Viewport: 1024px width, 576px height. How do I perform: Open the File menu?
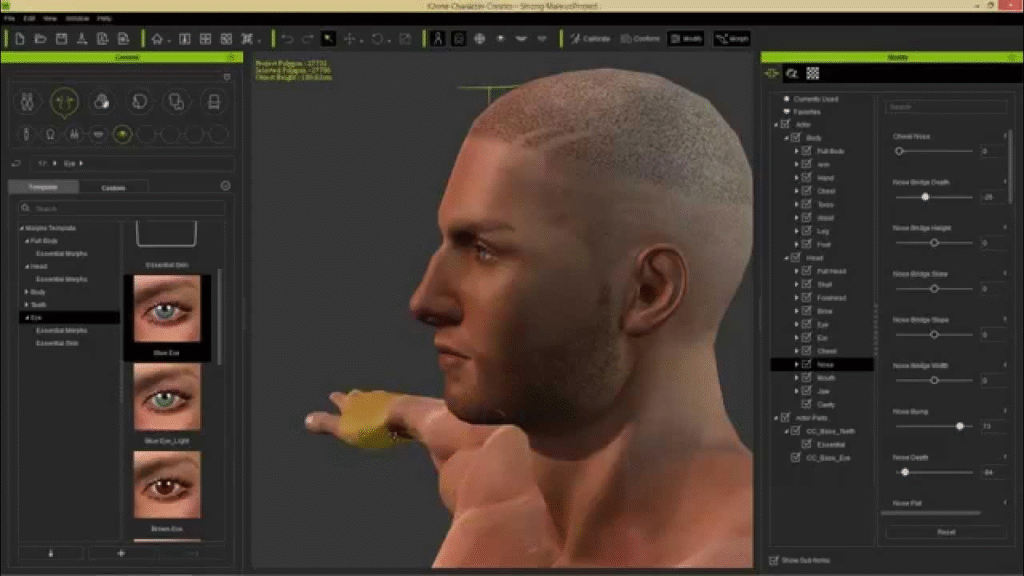pyautogui.click(x=9, y=19)
